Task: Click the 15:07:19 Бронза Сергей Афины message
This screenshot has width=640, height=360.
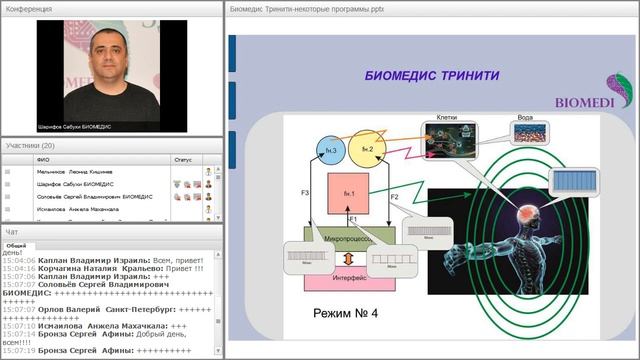Action: click(97, 351)
